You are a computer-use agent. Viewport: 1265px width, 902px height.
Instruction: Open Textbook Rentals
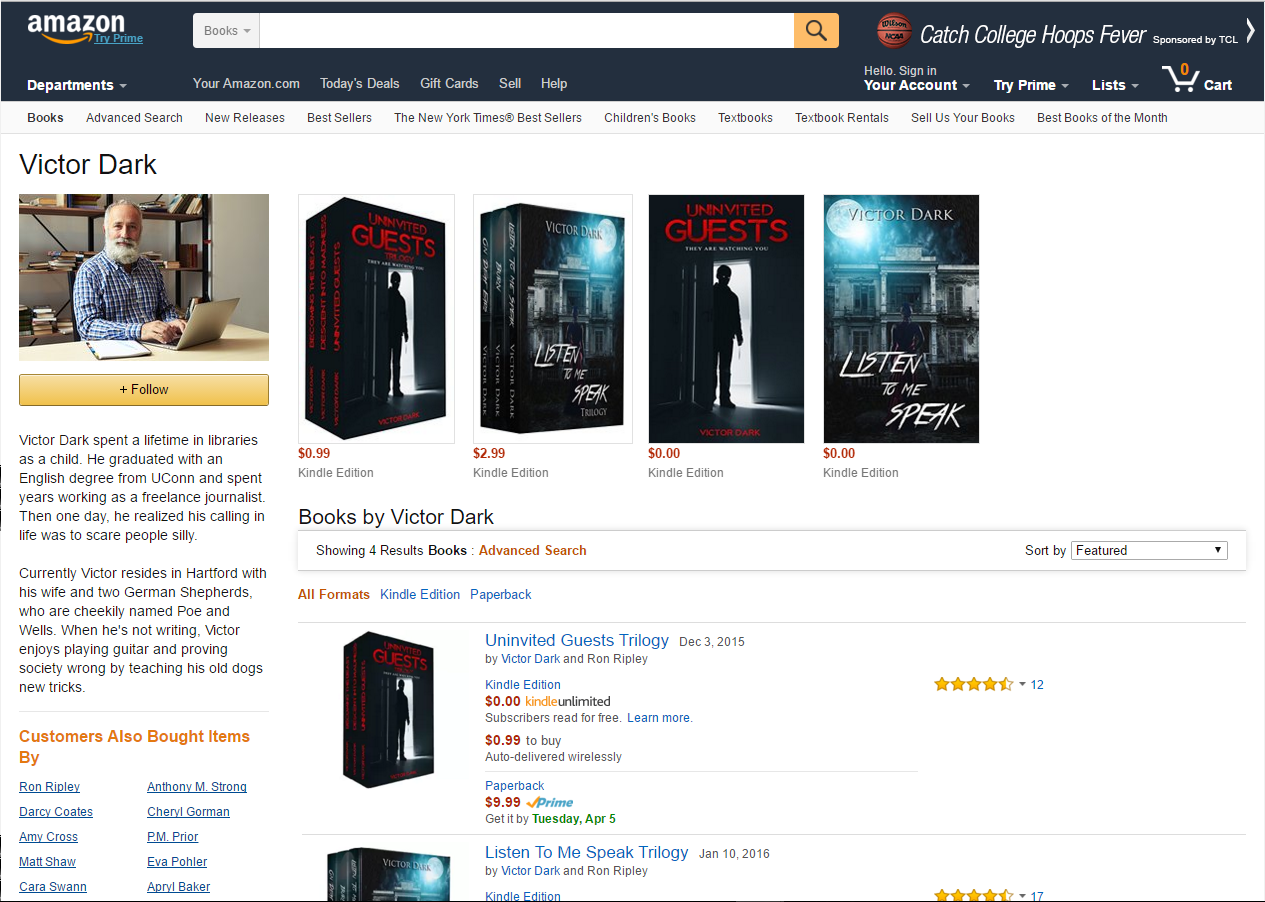pyautogui.click(x=842, y=118)
